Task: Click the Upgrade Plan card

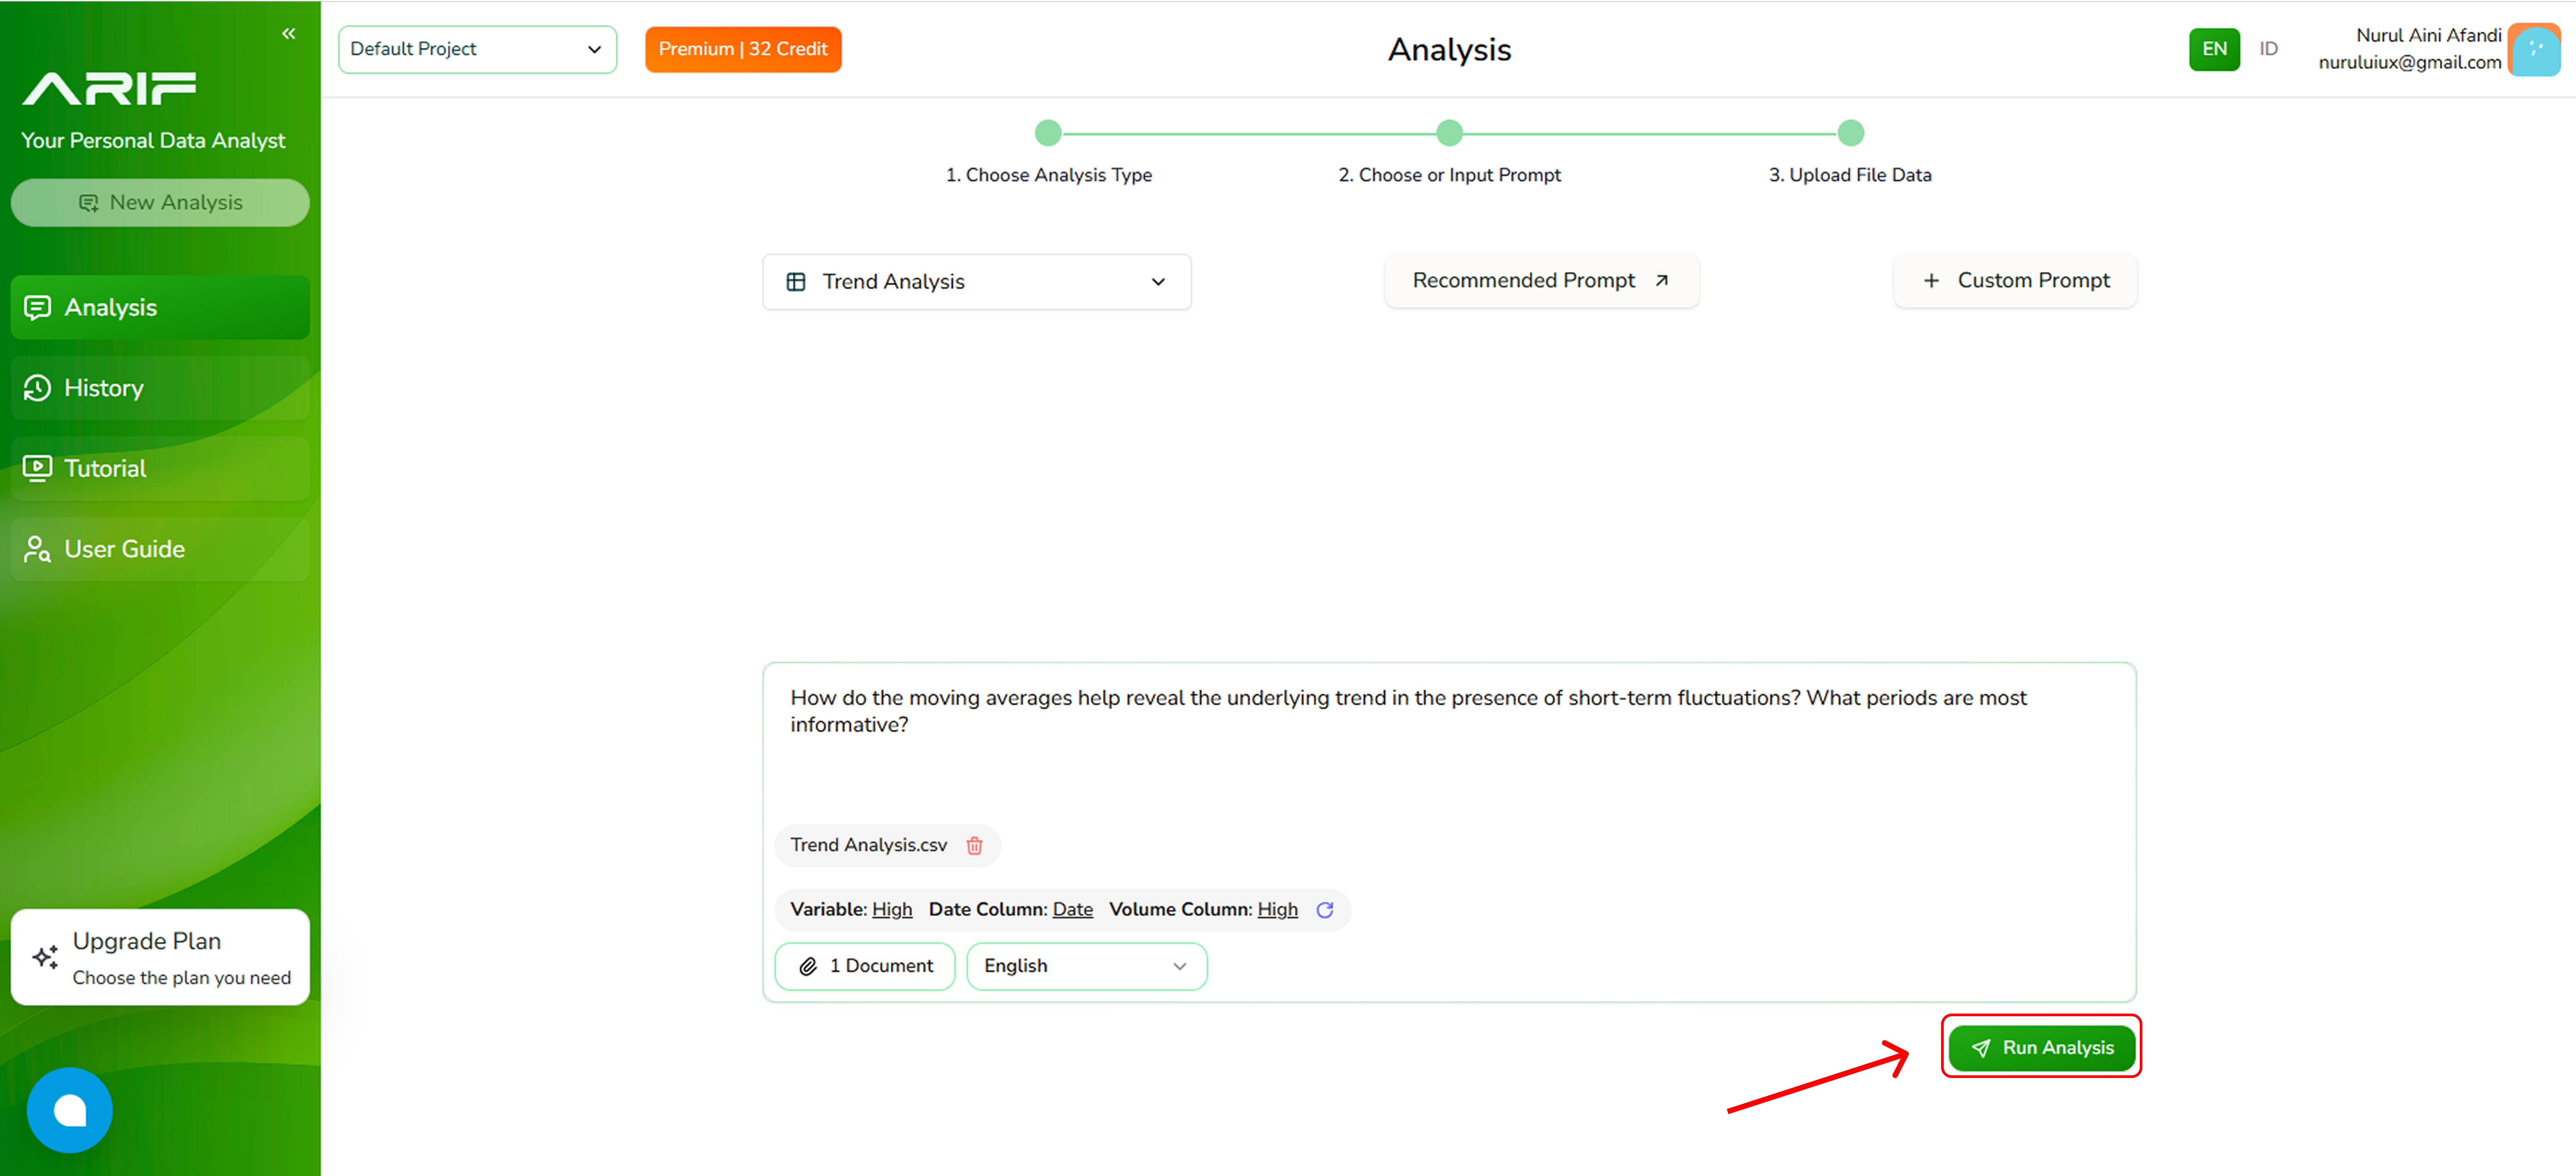Action: click(x=160, y=957)
